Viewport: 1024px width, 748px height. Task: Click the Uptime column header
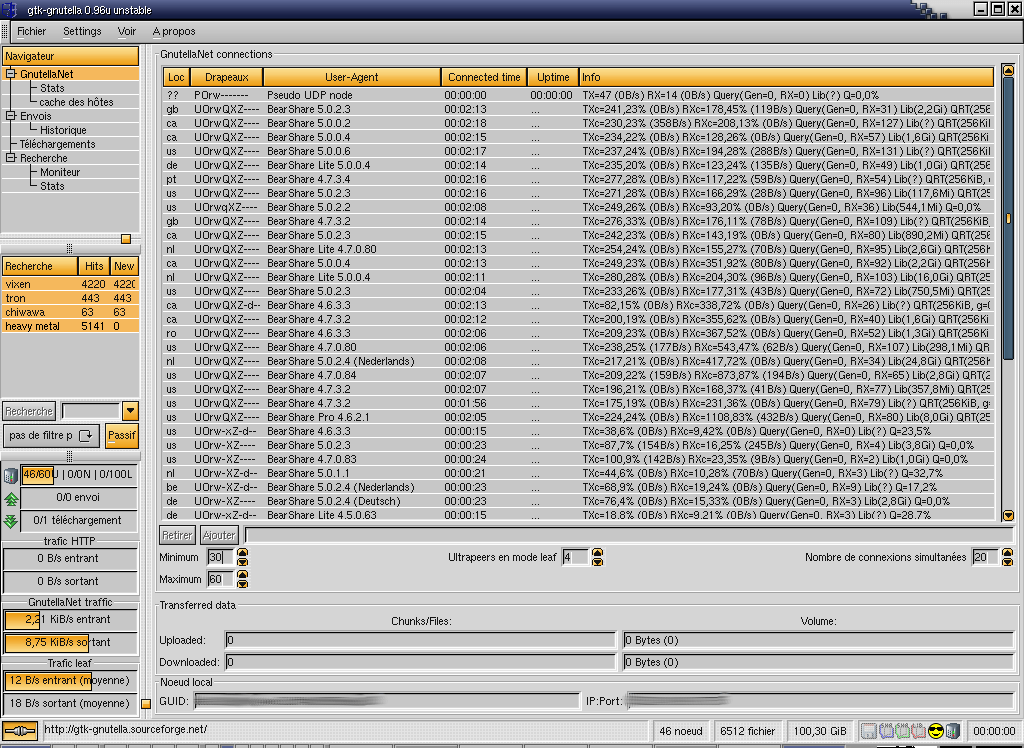pos(553,77)
